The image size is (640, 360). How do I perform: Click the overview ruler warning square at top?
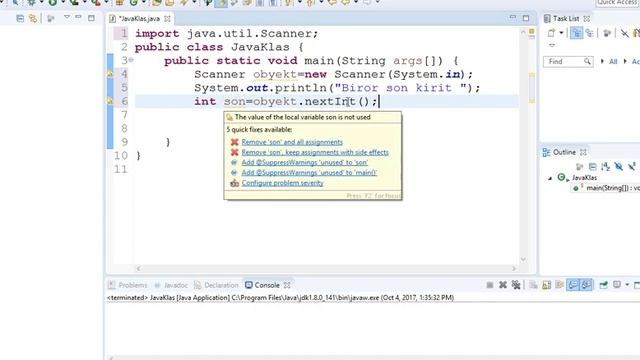(x=531, y=31)
